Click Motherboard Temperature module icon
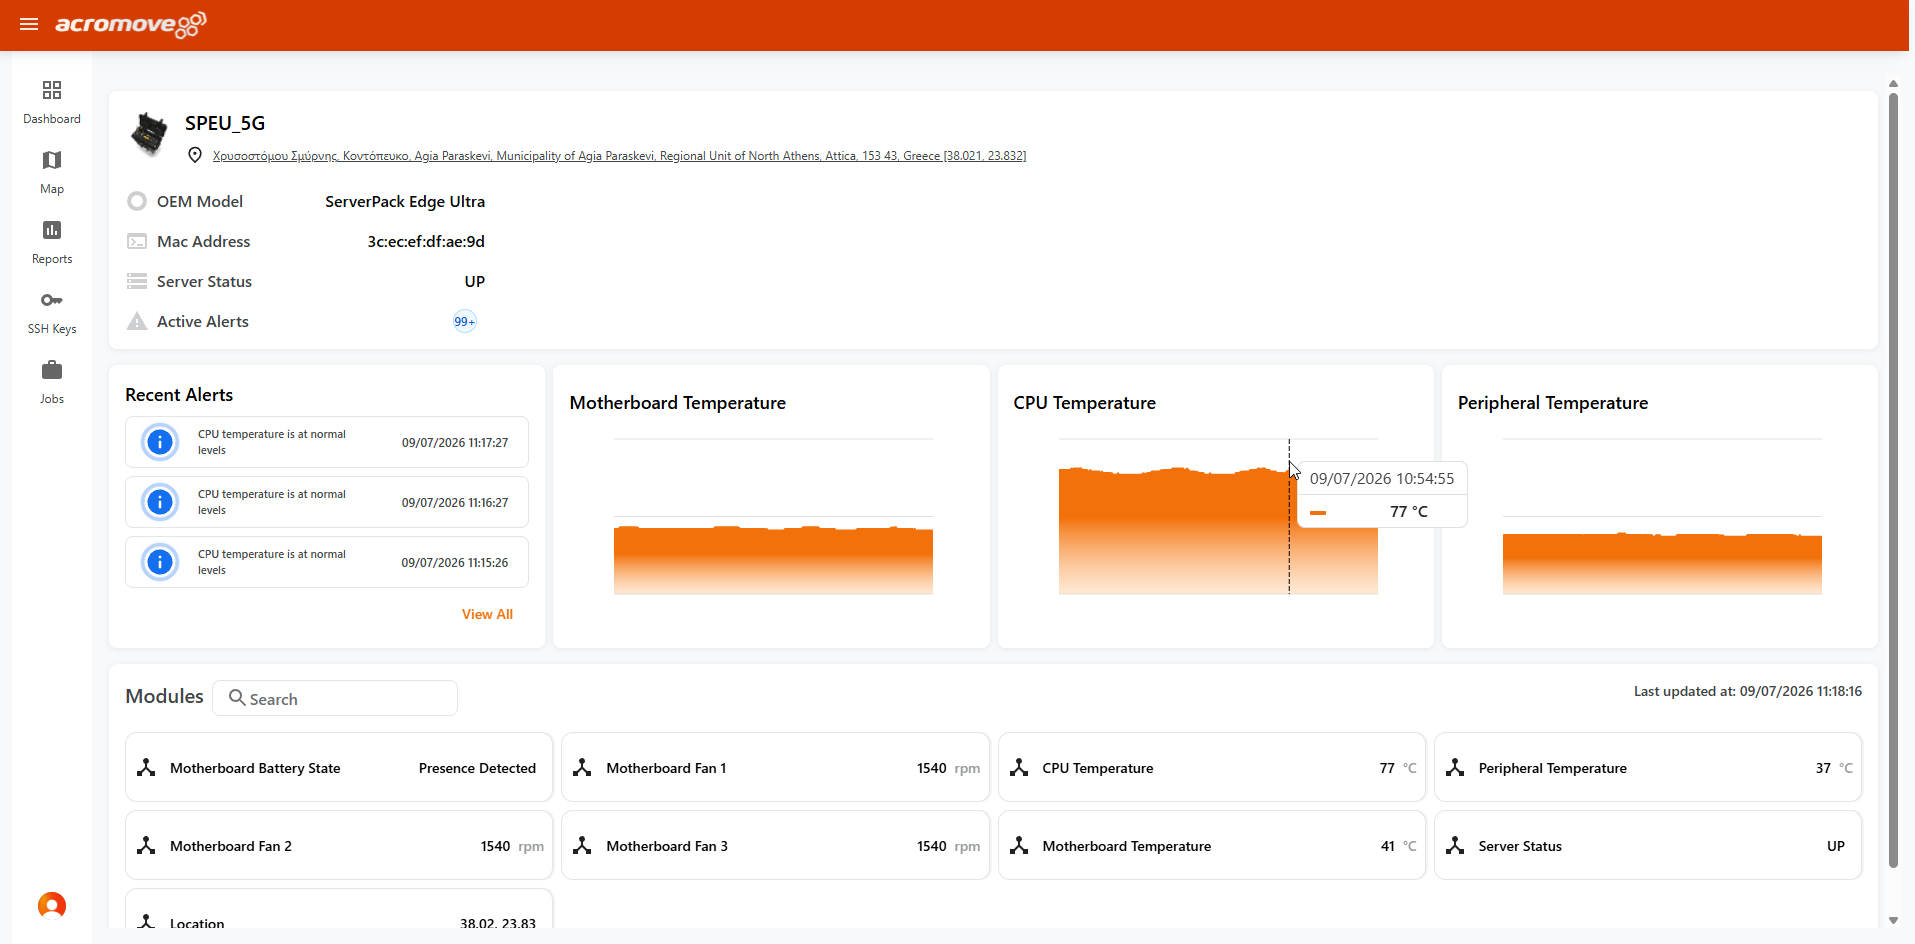The height and width of the screenshot is (944, 1915). [1019, 845]
